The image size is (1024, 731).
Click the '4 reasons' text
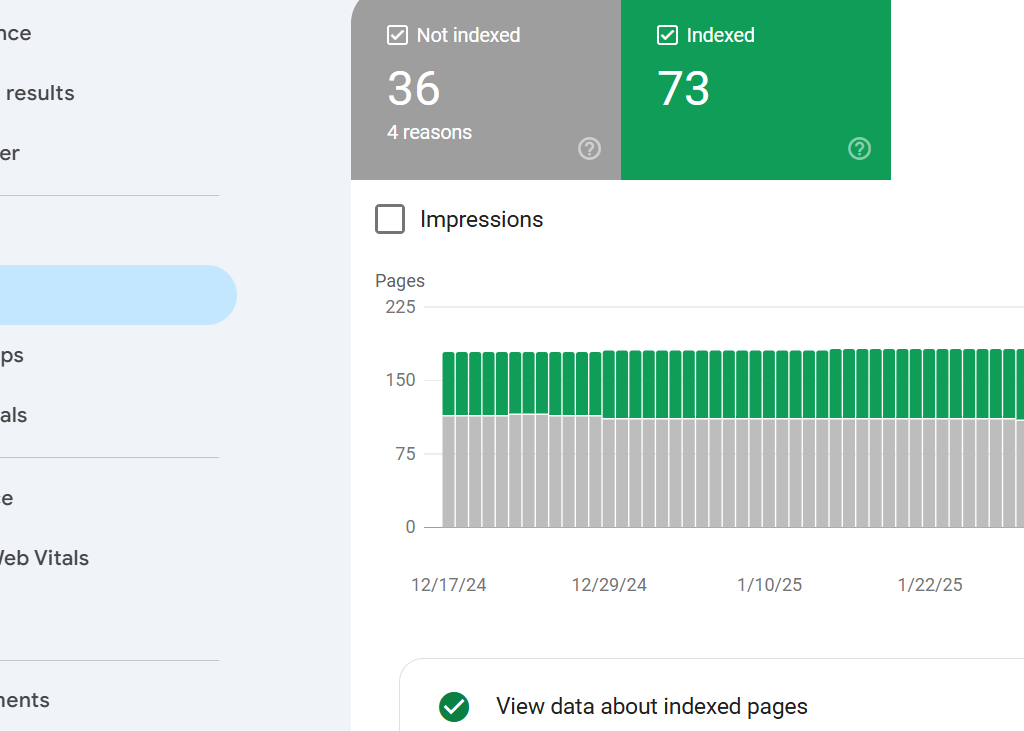point(429,133)
